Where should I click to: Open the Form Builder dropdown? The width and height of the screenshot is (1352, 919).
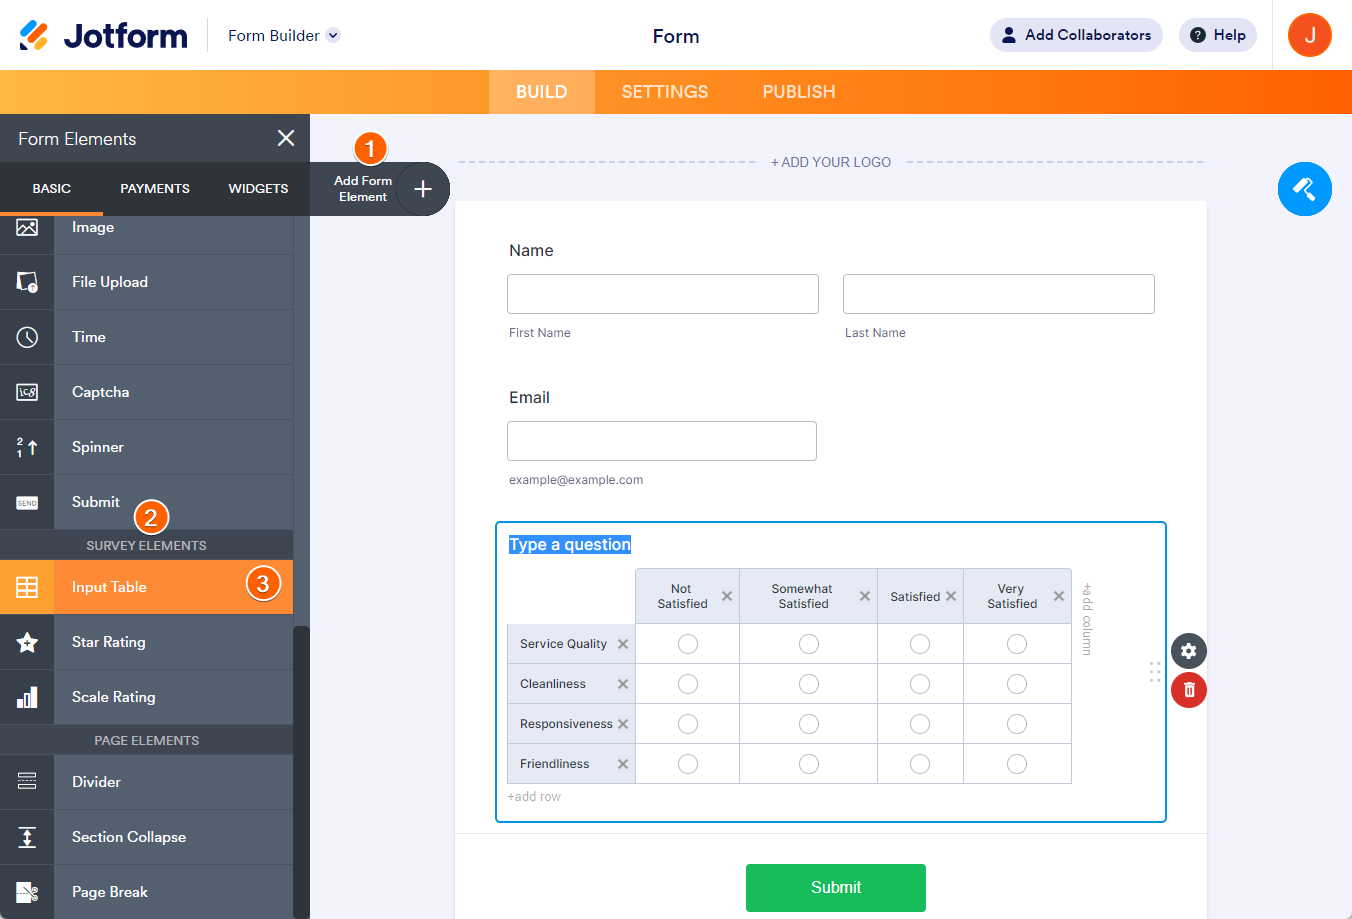pos(284,35)
